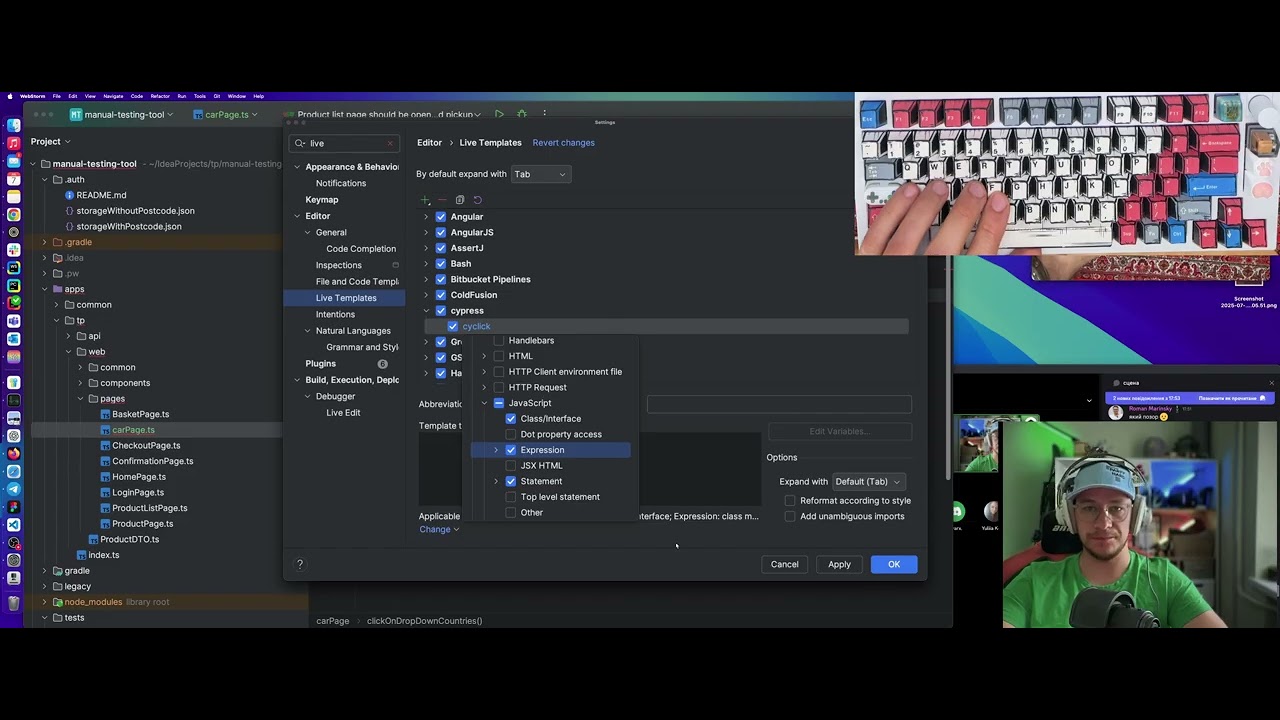Screen dimensions: 1280x720
Task: Disable the Bash template group checkbox
Action: point(441,264)
